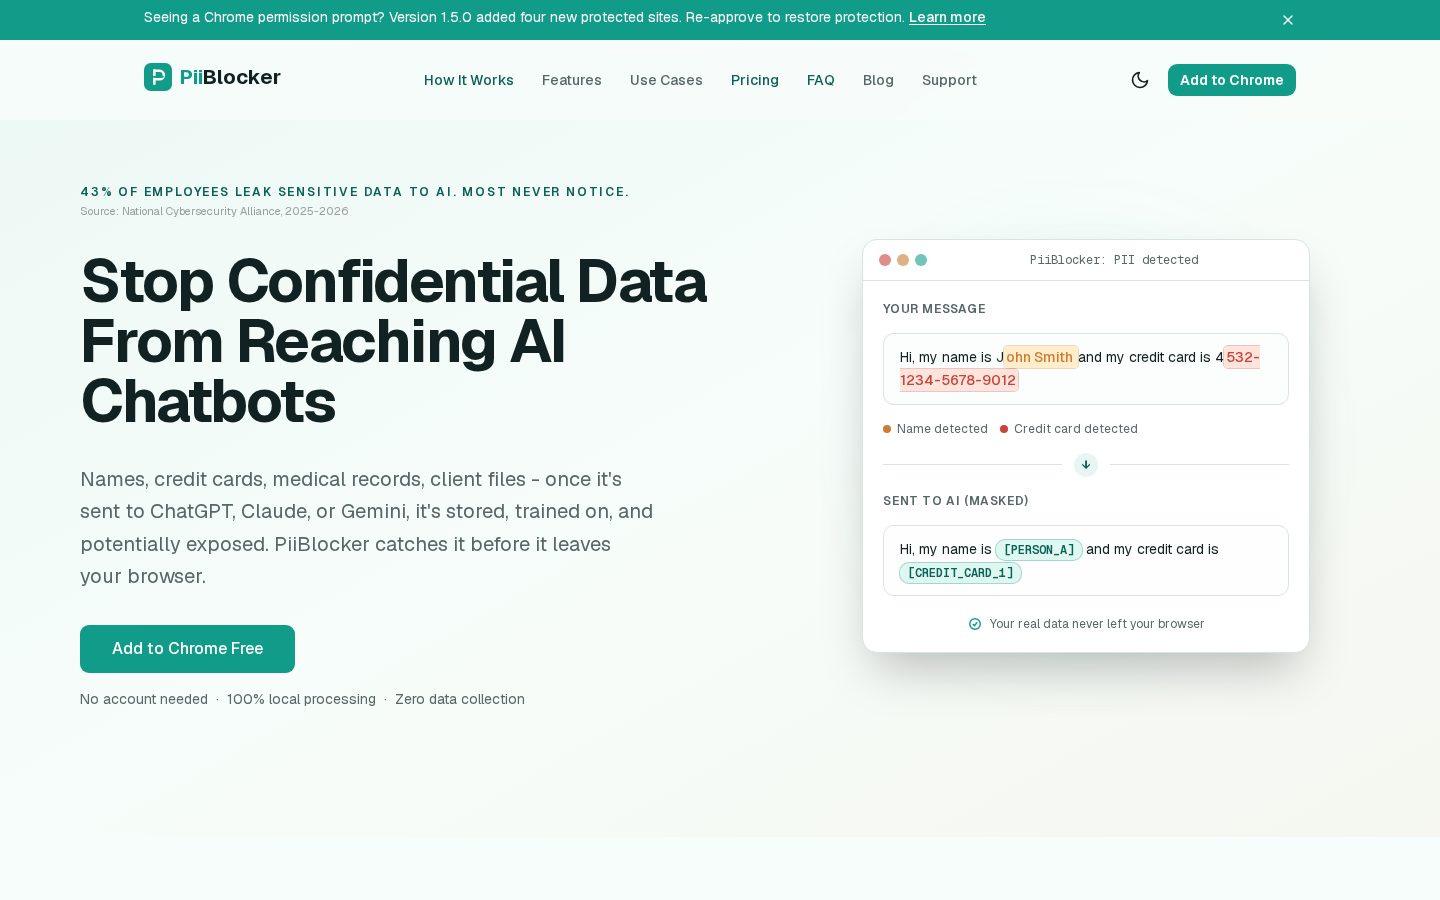Click the YOUR MESSAGE heading
The width and height of the screenshot is (1440, 900).
click(x=934, y=309)
